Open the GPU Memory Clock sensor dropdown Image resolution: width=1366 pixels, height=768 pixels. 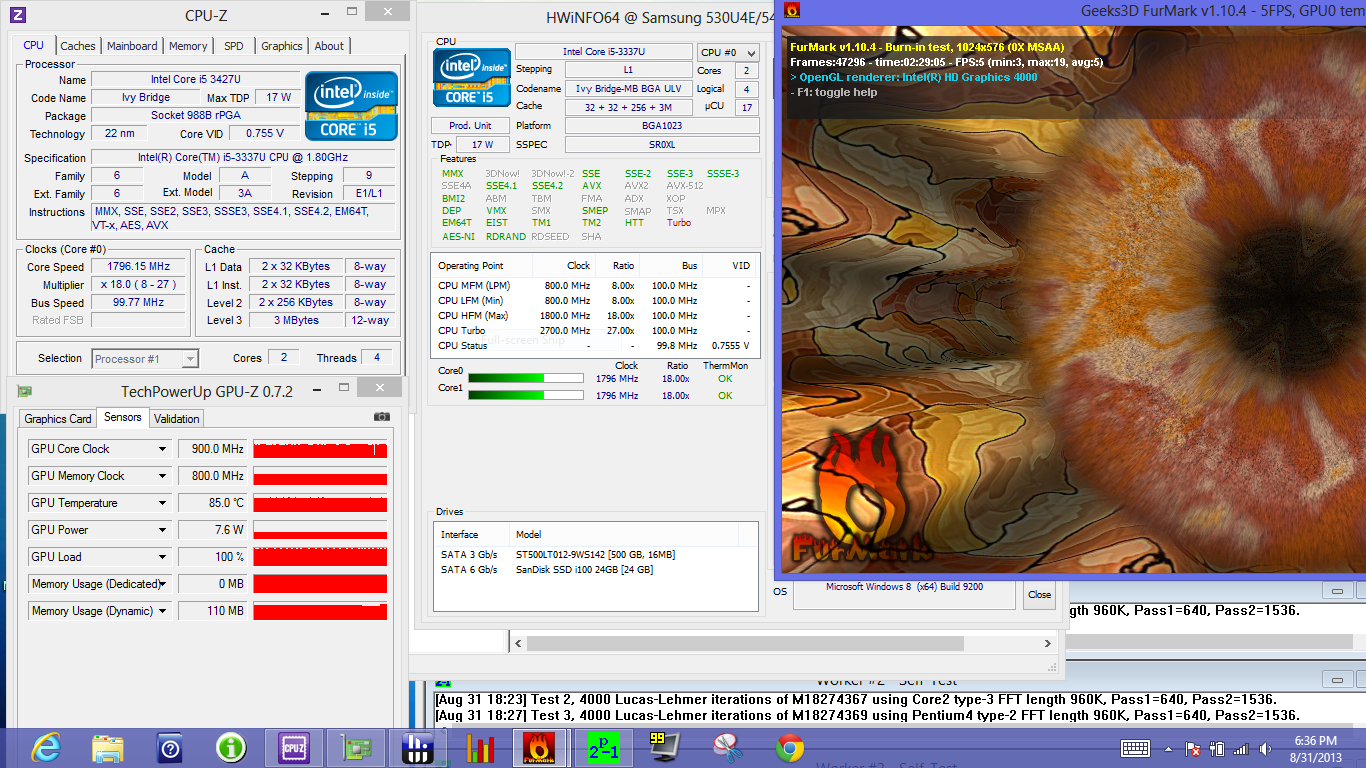163,476
